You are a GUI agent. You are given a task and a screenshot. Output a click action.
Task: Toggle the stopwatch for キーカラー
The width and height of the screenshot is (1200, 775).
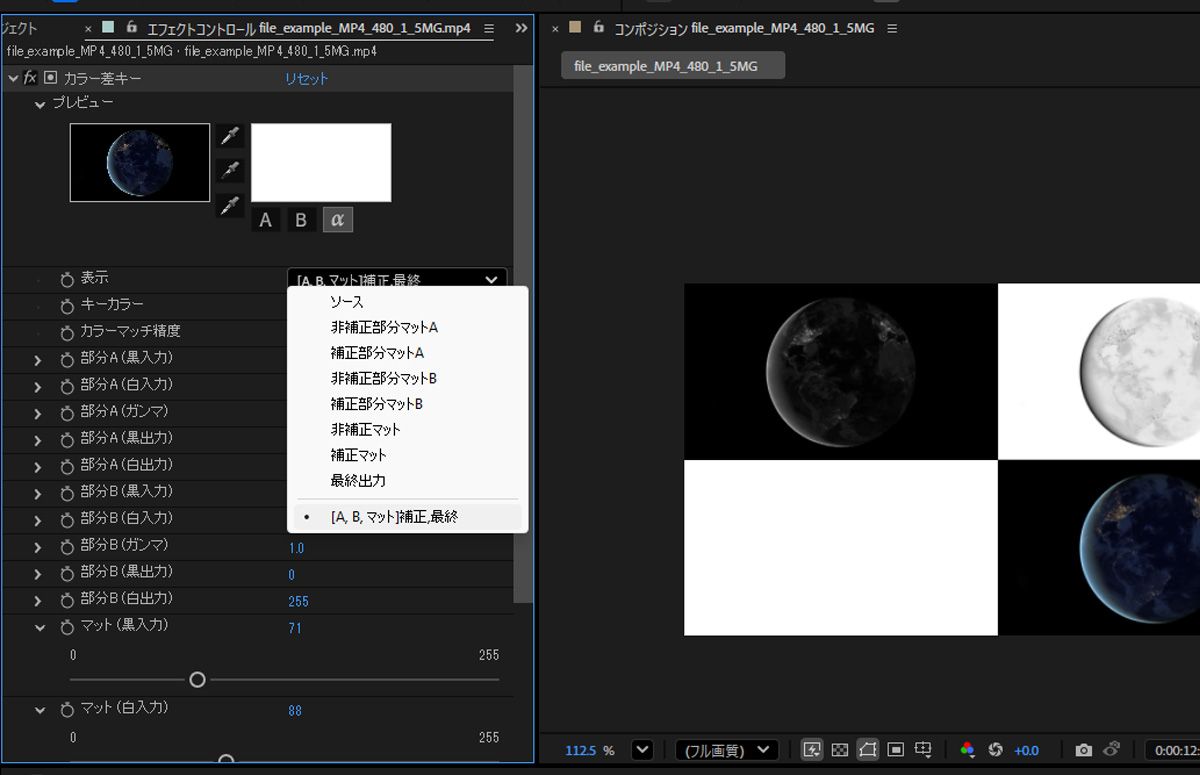pyautogui.click(x=67, y=305)
